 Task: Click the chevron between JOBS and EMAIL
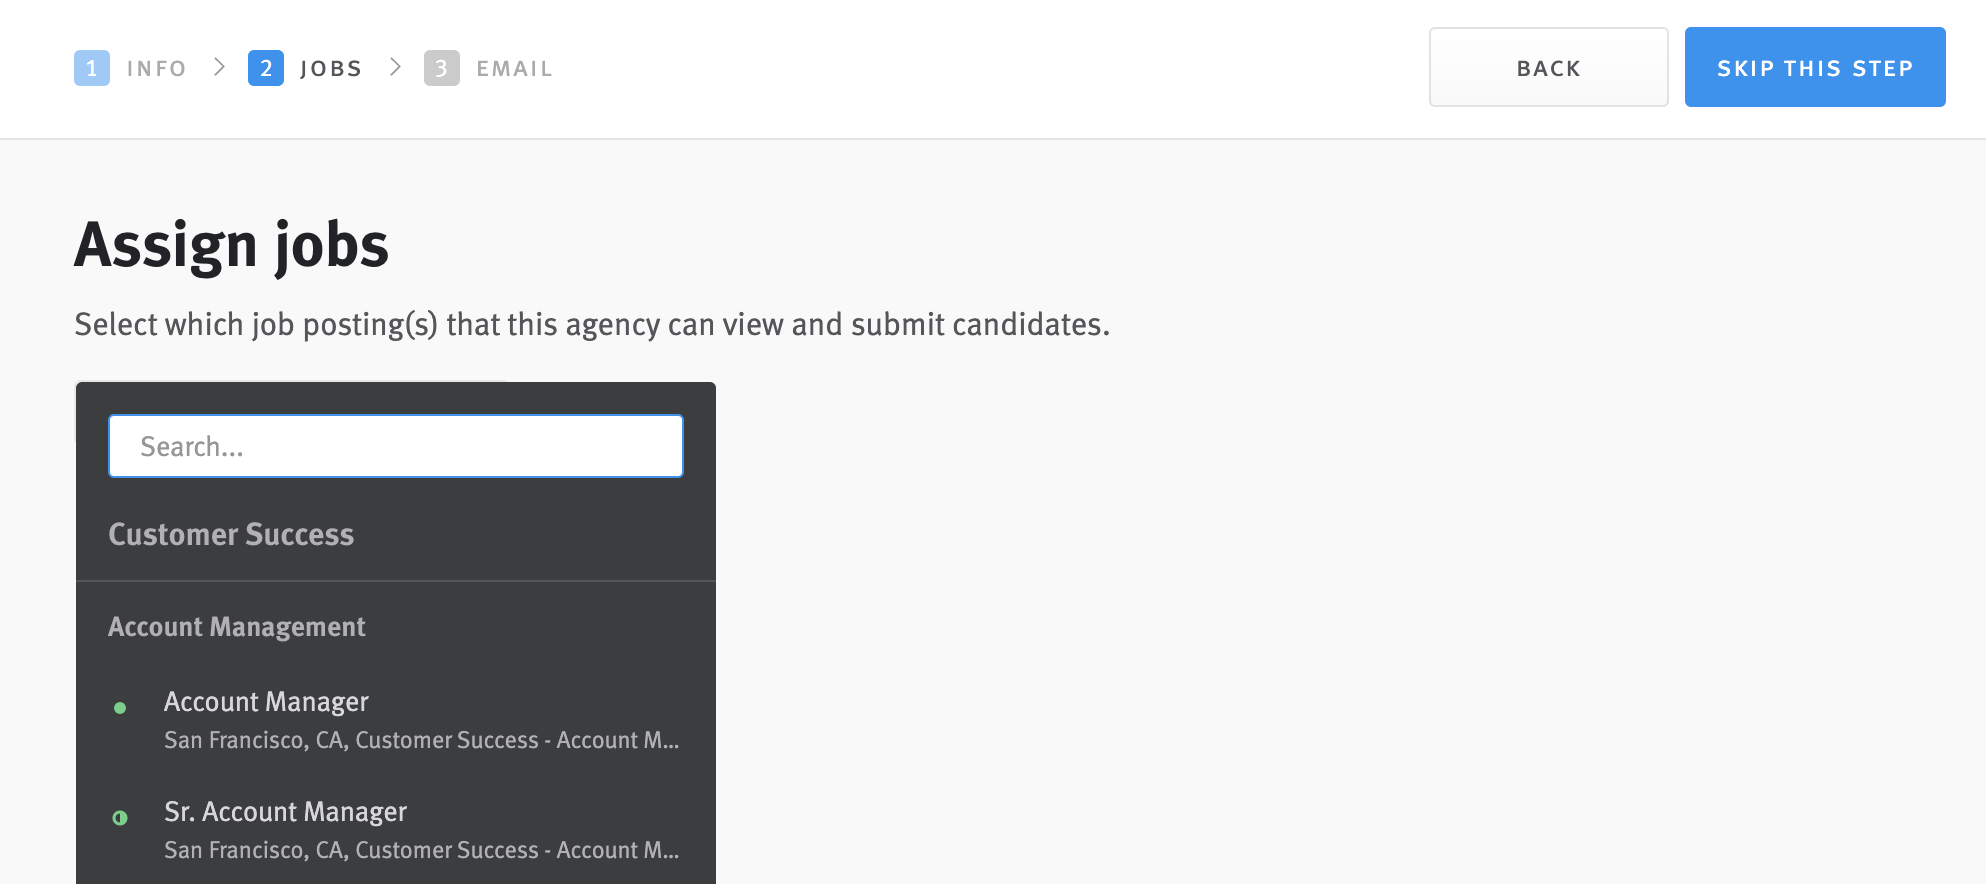click(395, 67)
